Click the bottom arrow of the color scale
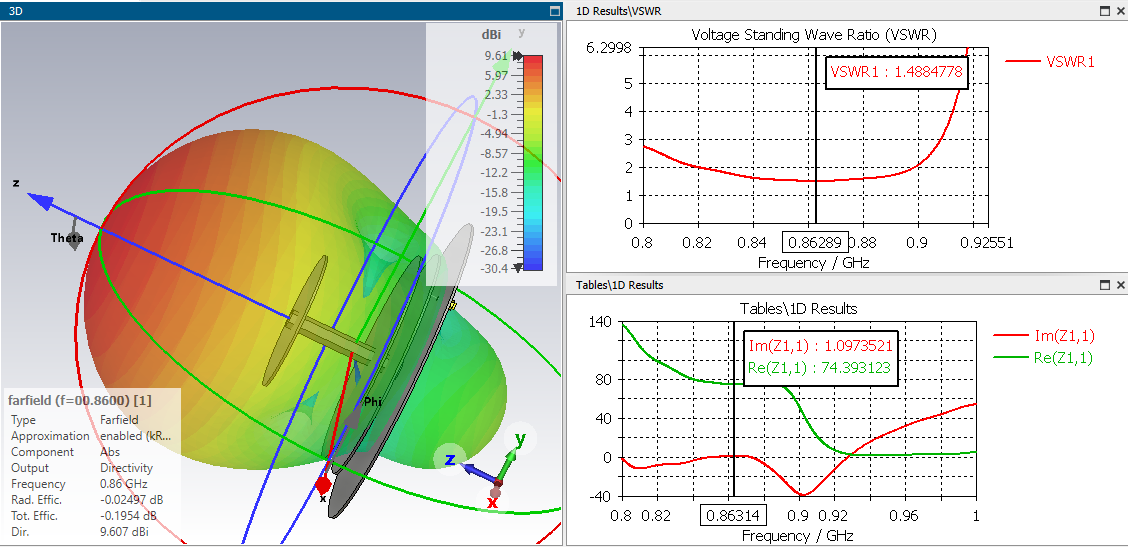 point(517,268)
